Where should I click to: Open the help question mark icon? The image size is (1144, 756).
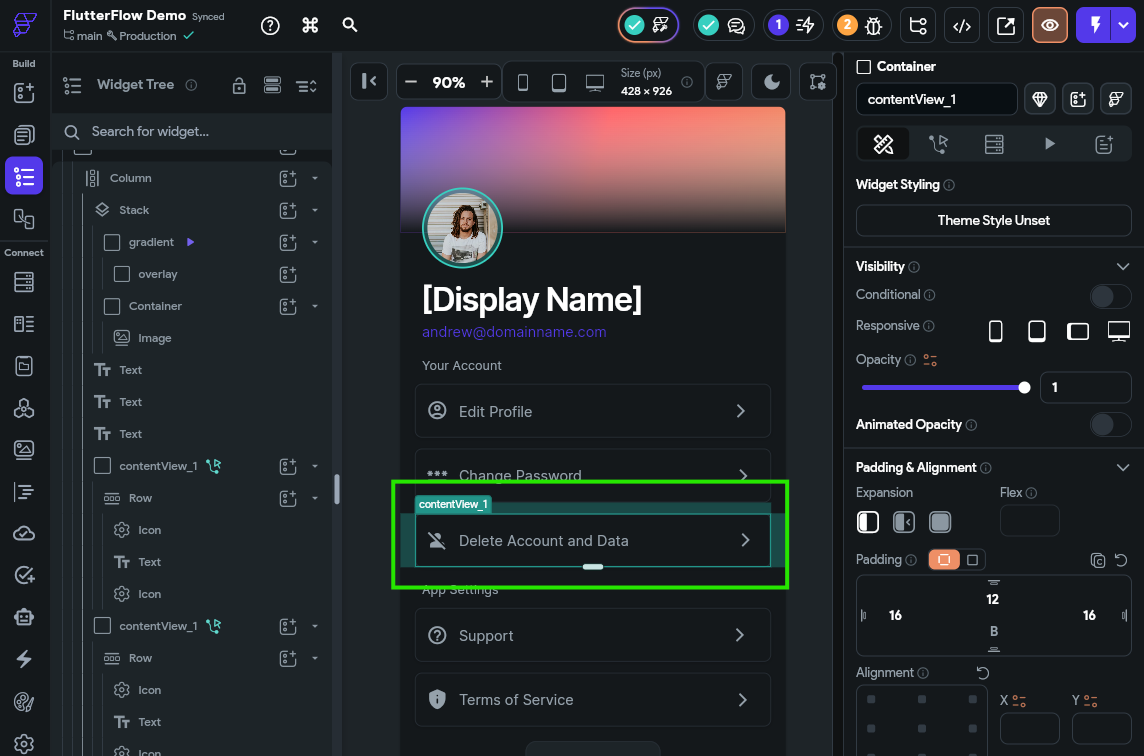[x=270, y=26]
